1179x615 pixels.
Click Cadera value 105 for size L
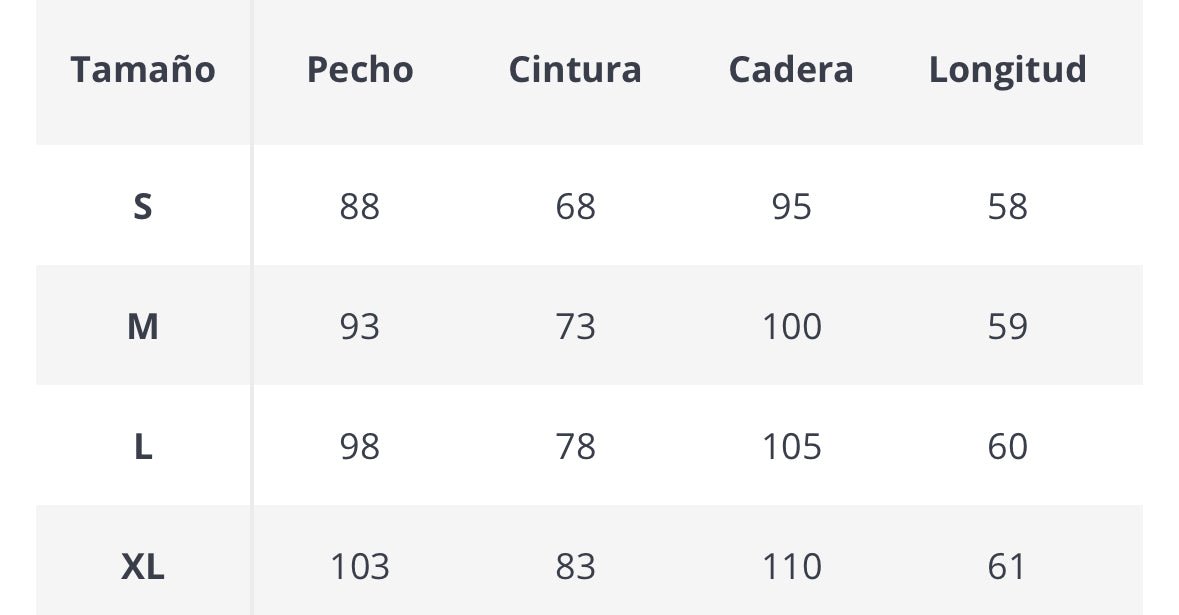792,447
